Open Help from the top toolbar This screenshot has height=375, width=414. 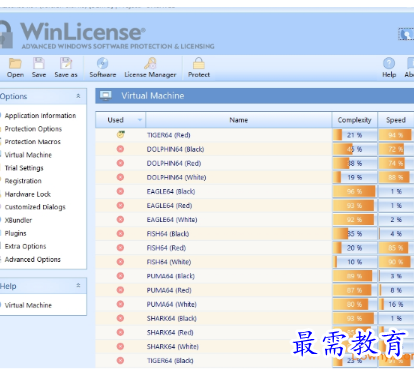pyautogui.click(x=389, y=68)
